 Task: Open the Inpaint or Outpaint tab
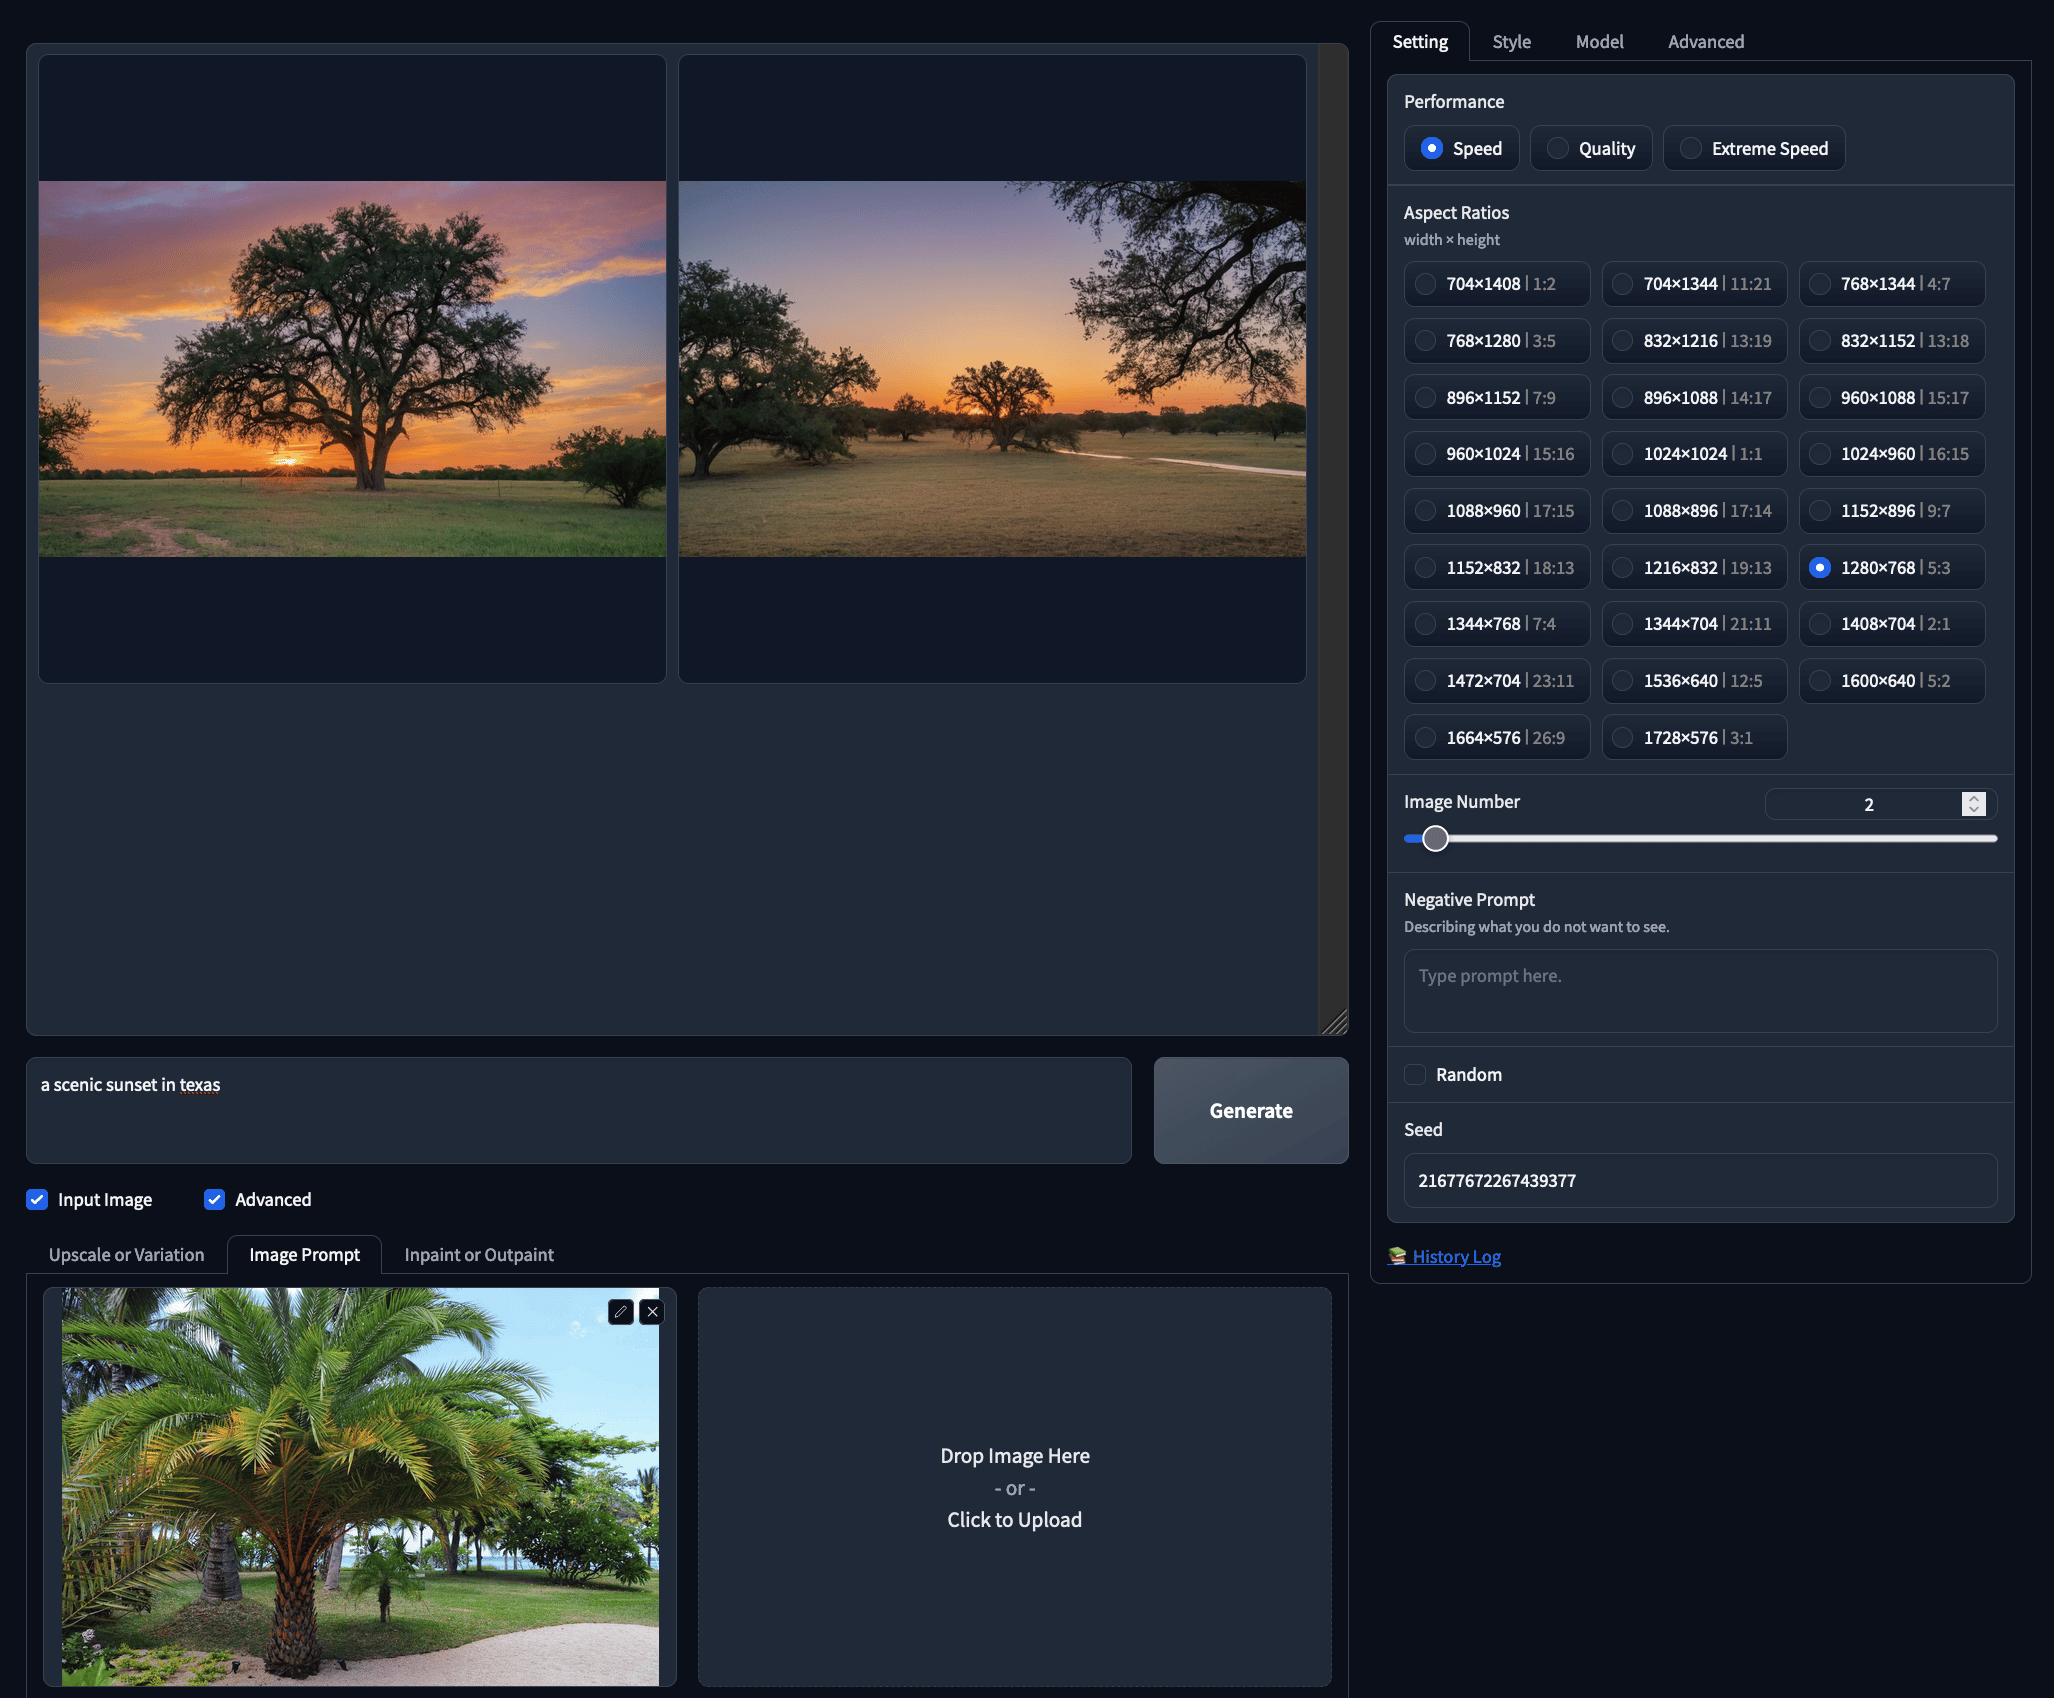pos(479,1254)
